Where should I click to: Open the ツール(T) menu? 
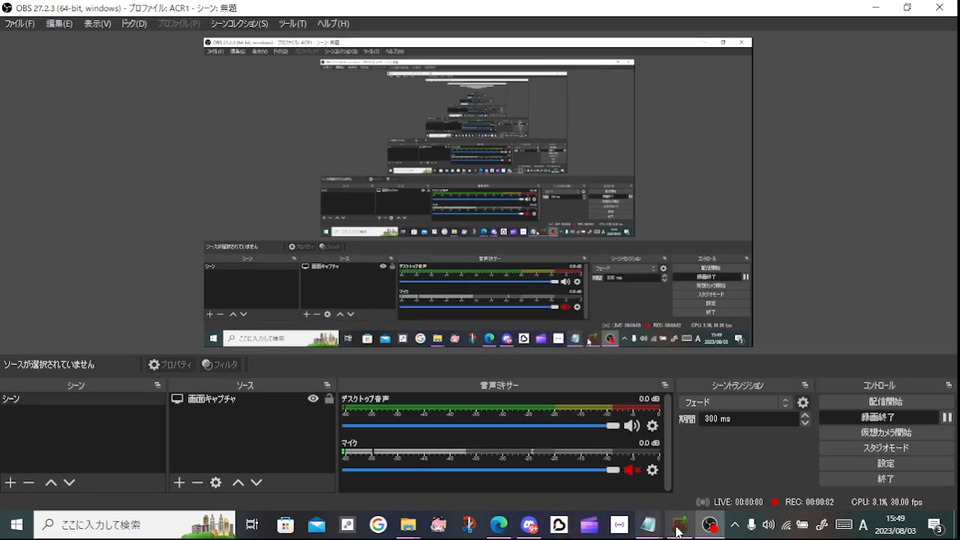292,24
